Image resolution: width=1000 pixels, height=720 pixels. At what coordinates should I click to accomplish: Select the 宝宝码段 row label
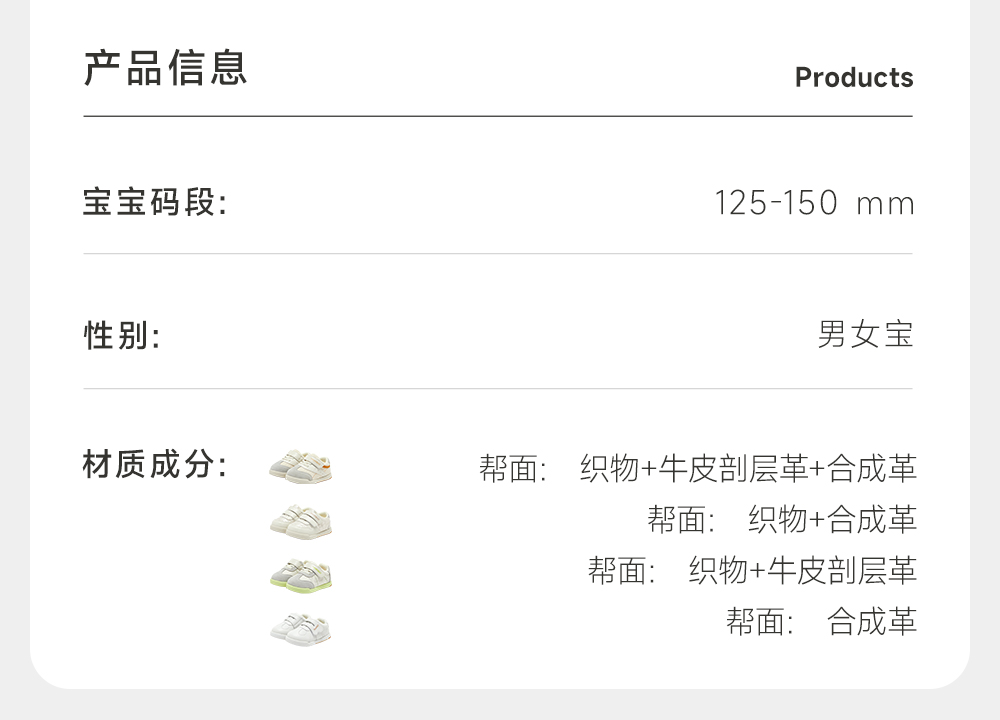click(155, 203)
